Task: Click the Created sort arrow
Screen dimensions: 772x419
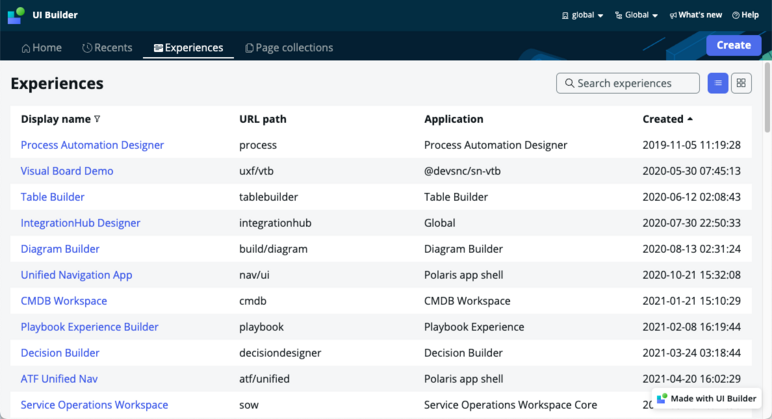Action: click(690, 119)
